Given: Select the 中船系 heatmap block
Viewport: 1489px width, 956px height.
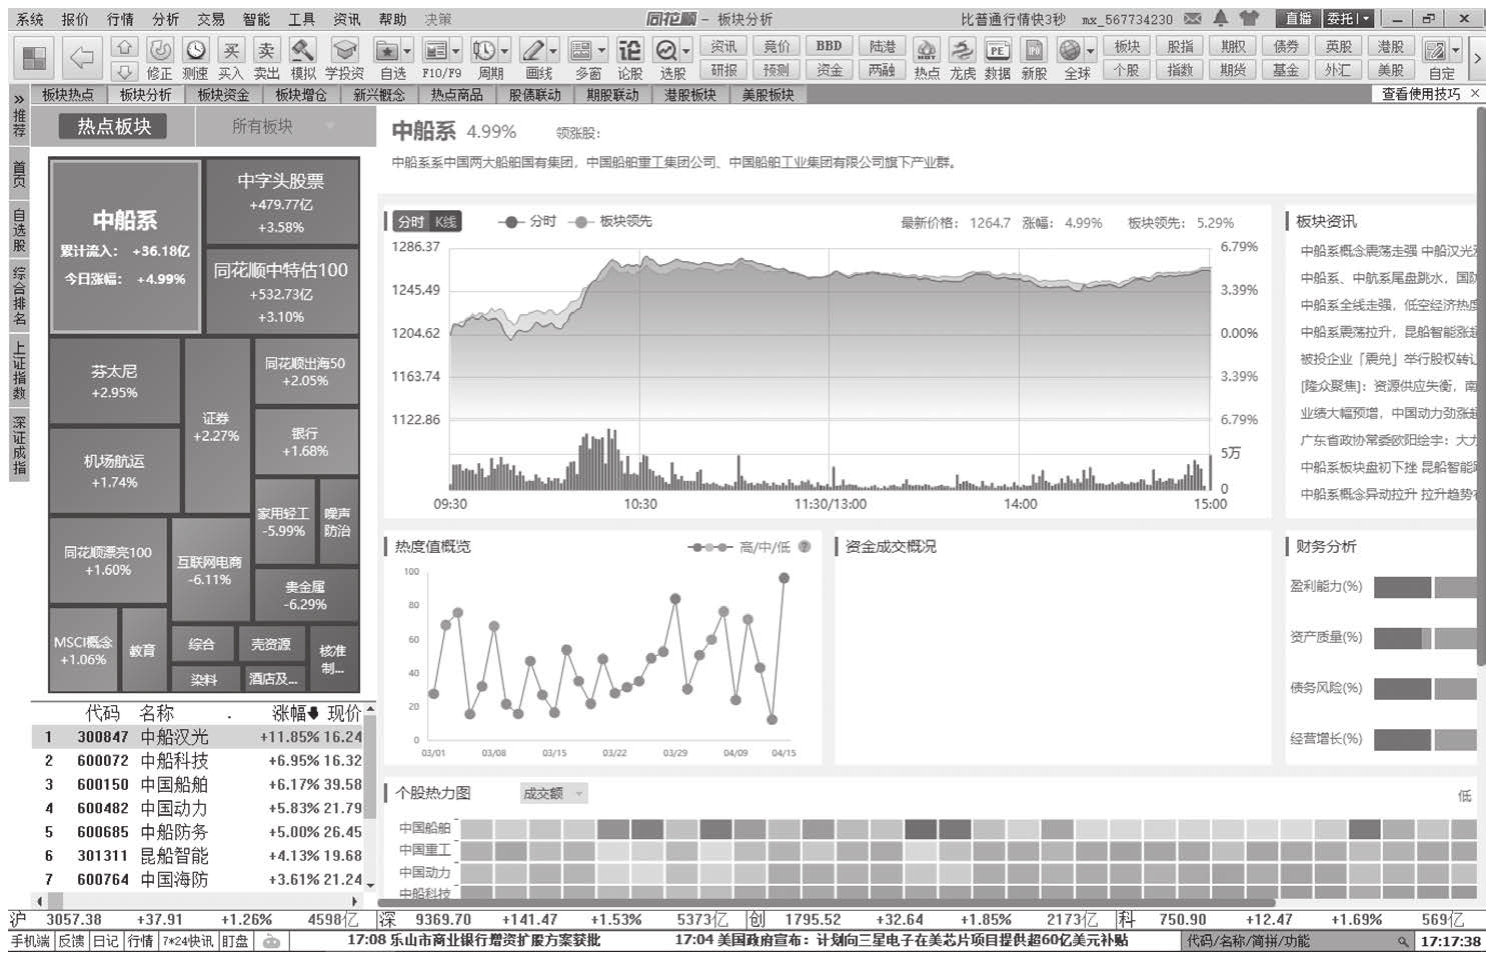Looking at the screenshot, I should click(x=125, y=246).
